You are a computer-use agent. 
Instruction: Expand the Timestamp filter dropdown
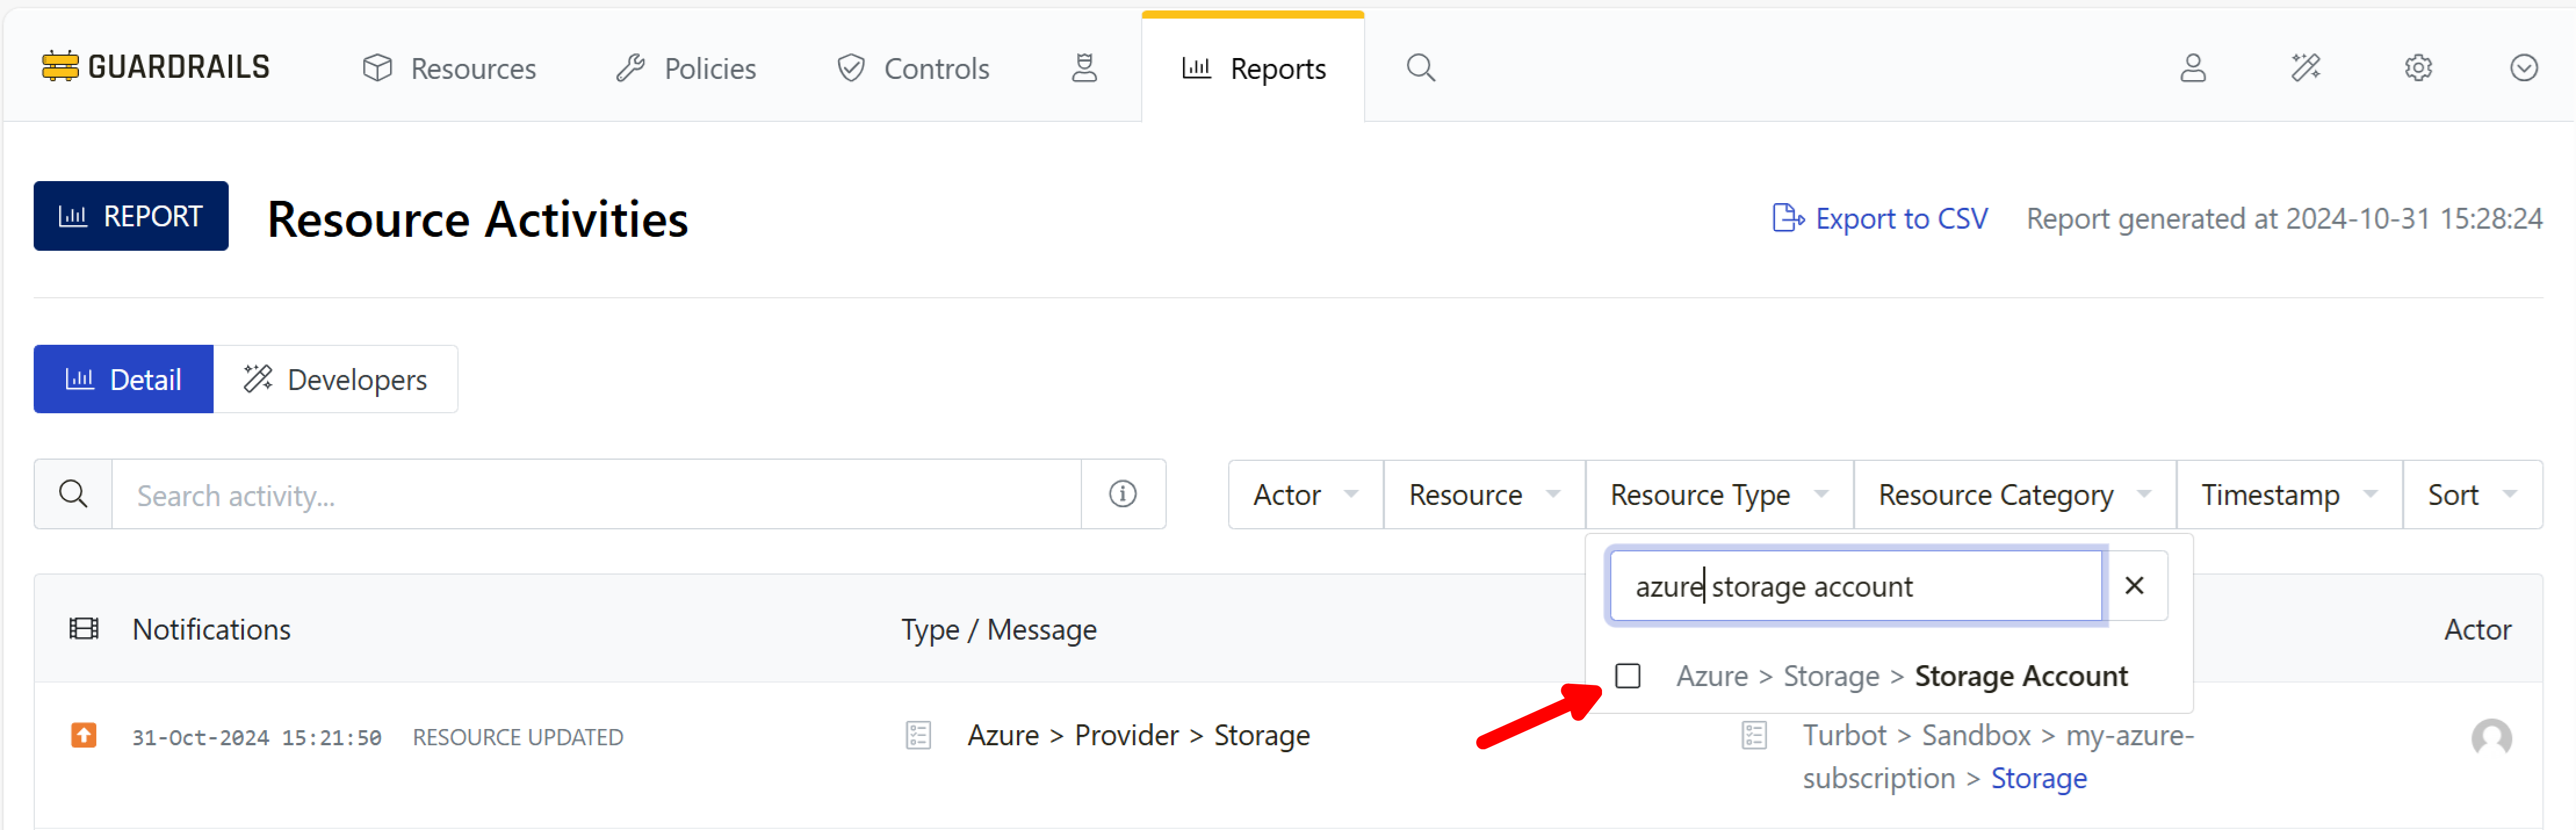click(2287, 495)
